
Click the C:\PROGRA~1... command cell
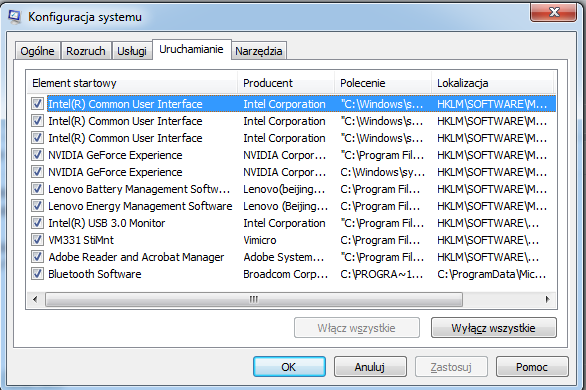click(382, 274)
